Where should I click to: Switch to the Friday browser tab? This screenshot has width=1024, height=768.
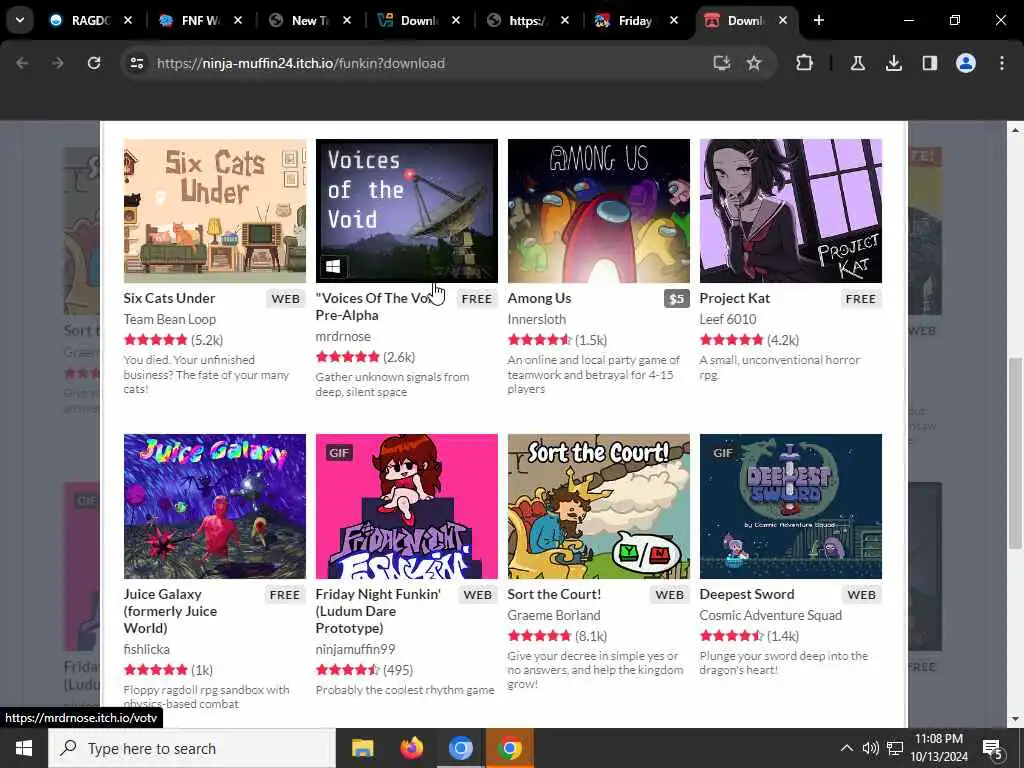click(x=633, y=20)
